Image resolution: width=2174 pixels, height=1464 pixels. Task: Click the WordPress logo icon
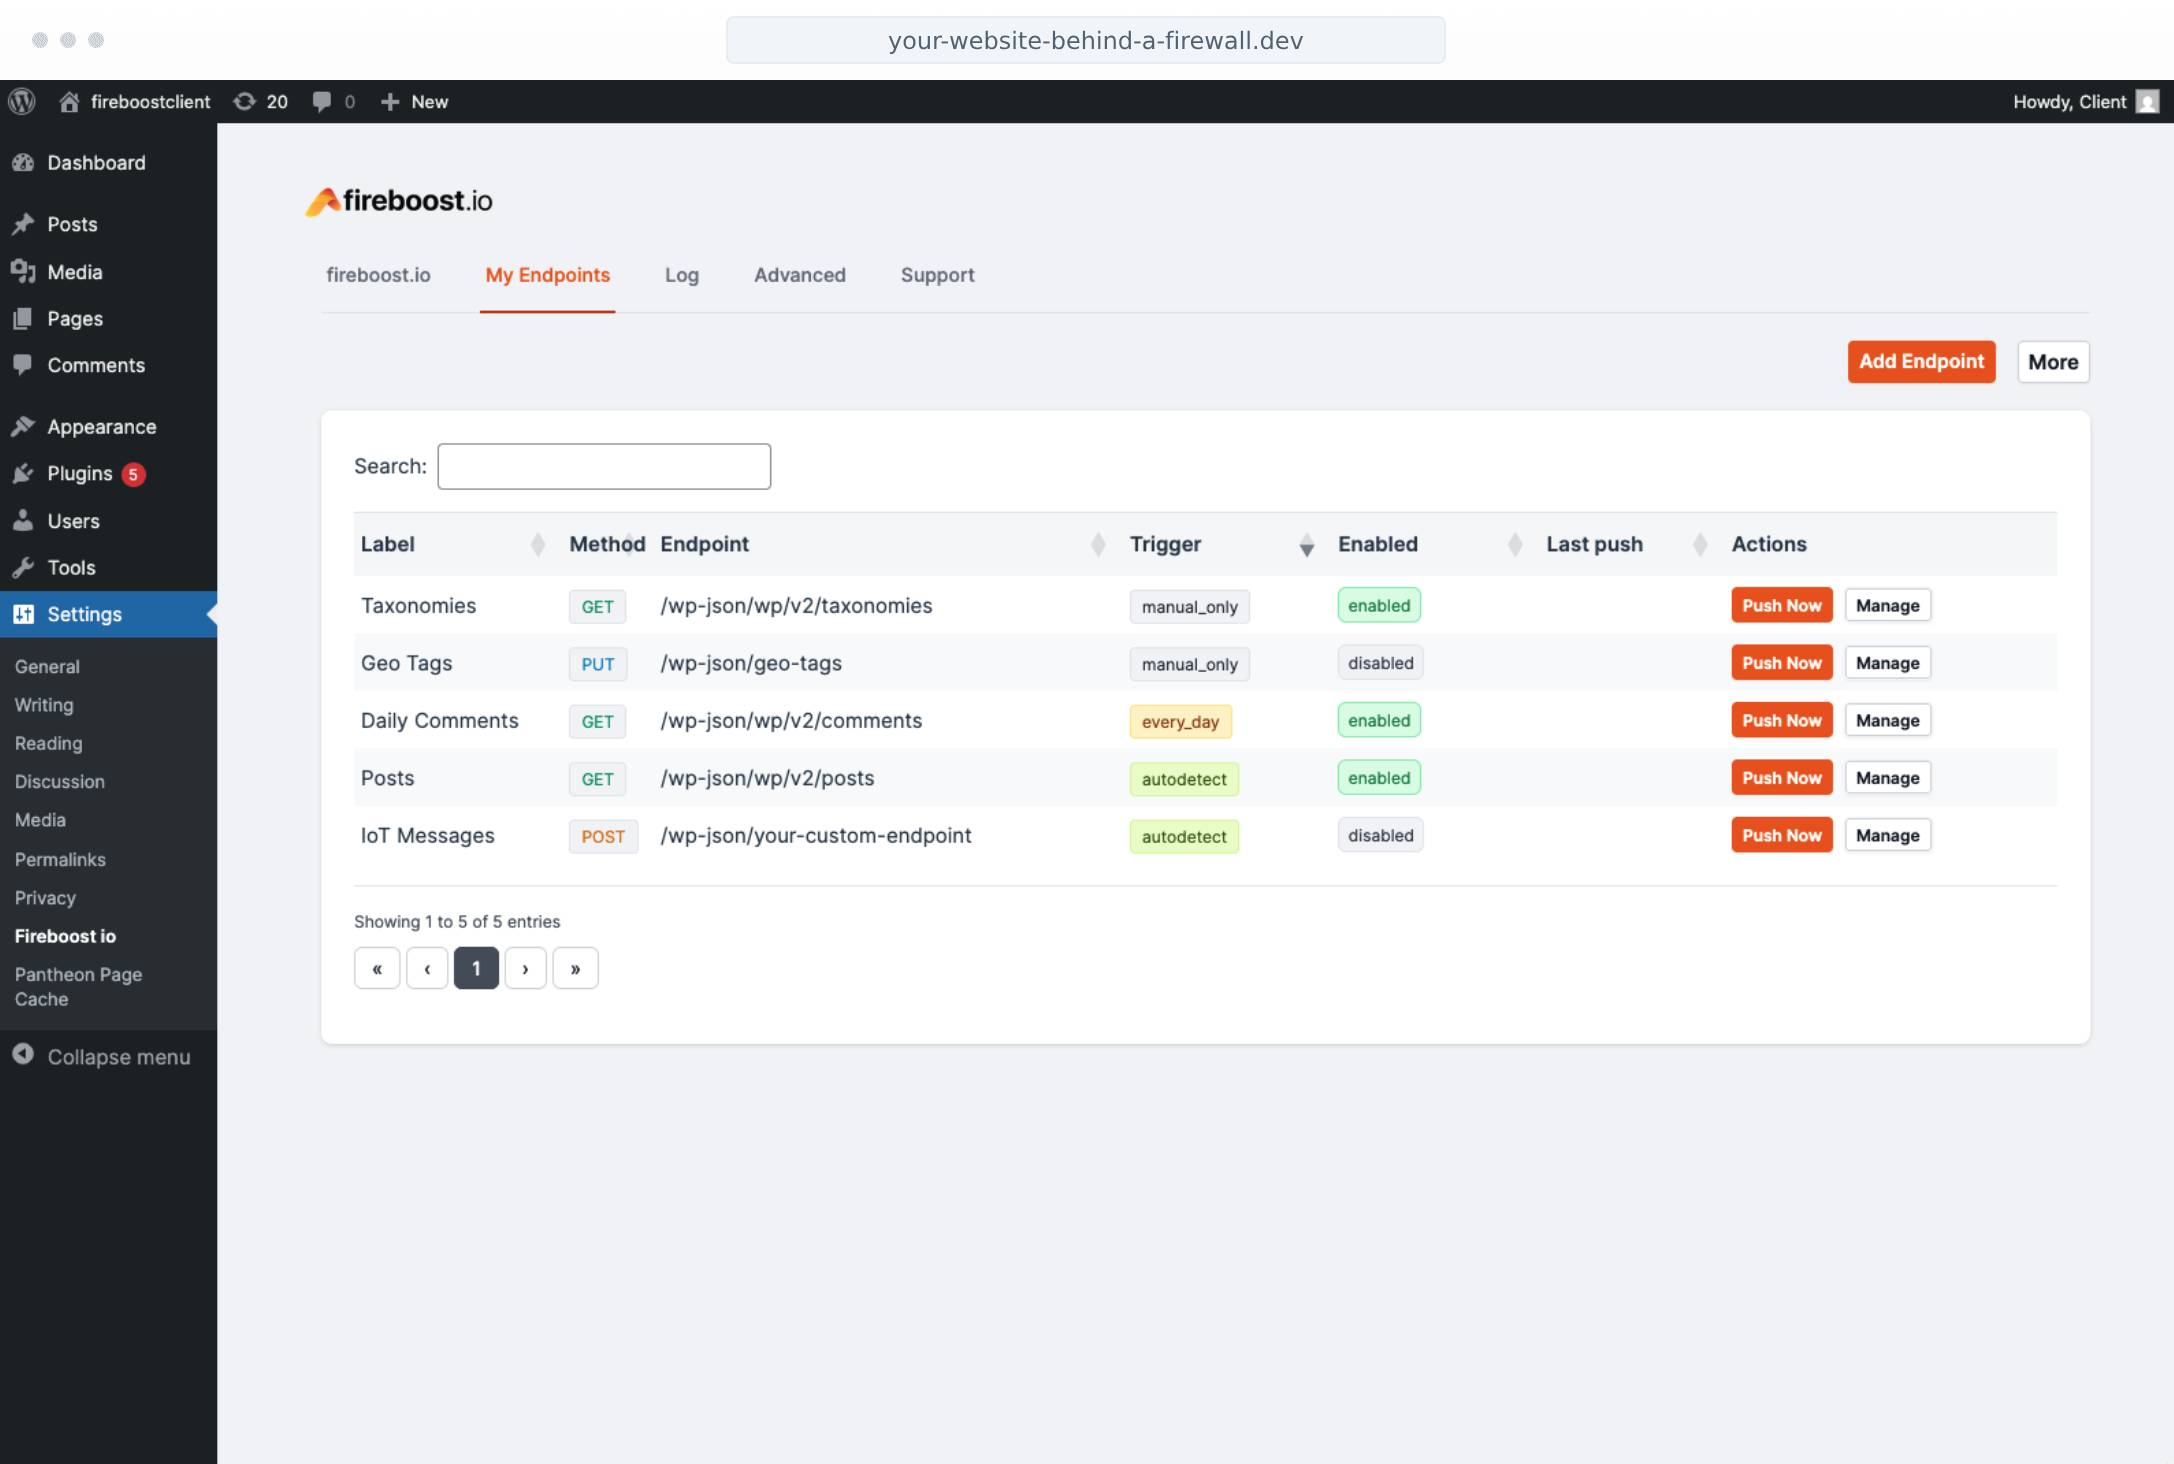pyautogui.click(x=22, y=101)
